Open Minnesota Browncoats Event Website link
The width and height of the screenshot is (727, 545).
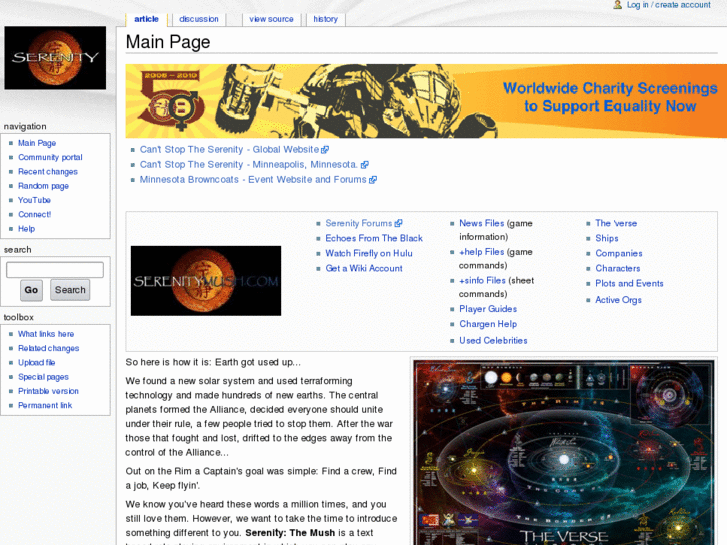[253, 179]
